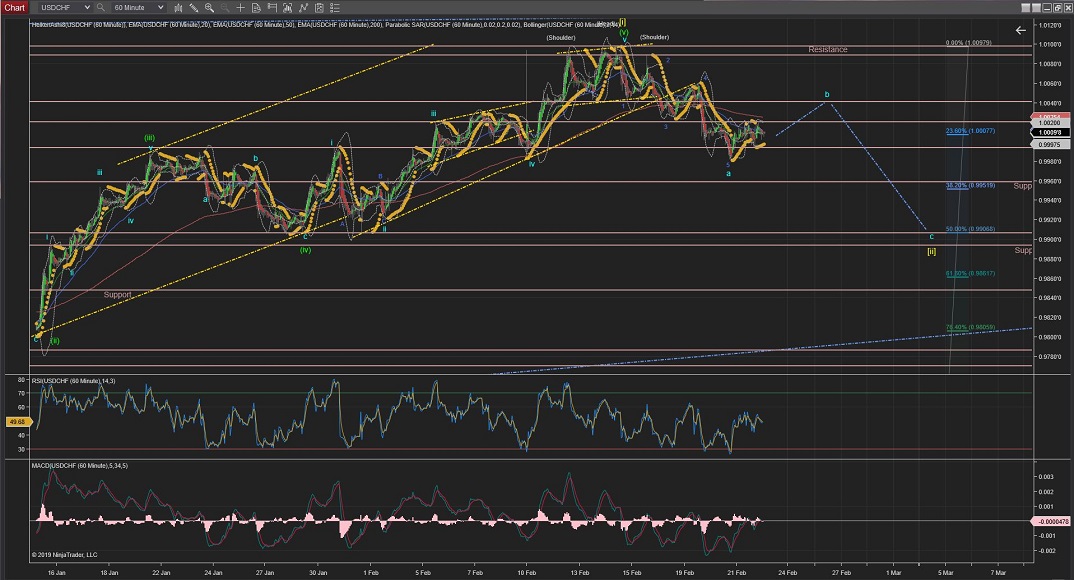The width and height of the screenshot is (1074, 580).
Task: Toggle the Chart Trader panel icon
Action: pos(271,7)
